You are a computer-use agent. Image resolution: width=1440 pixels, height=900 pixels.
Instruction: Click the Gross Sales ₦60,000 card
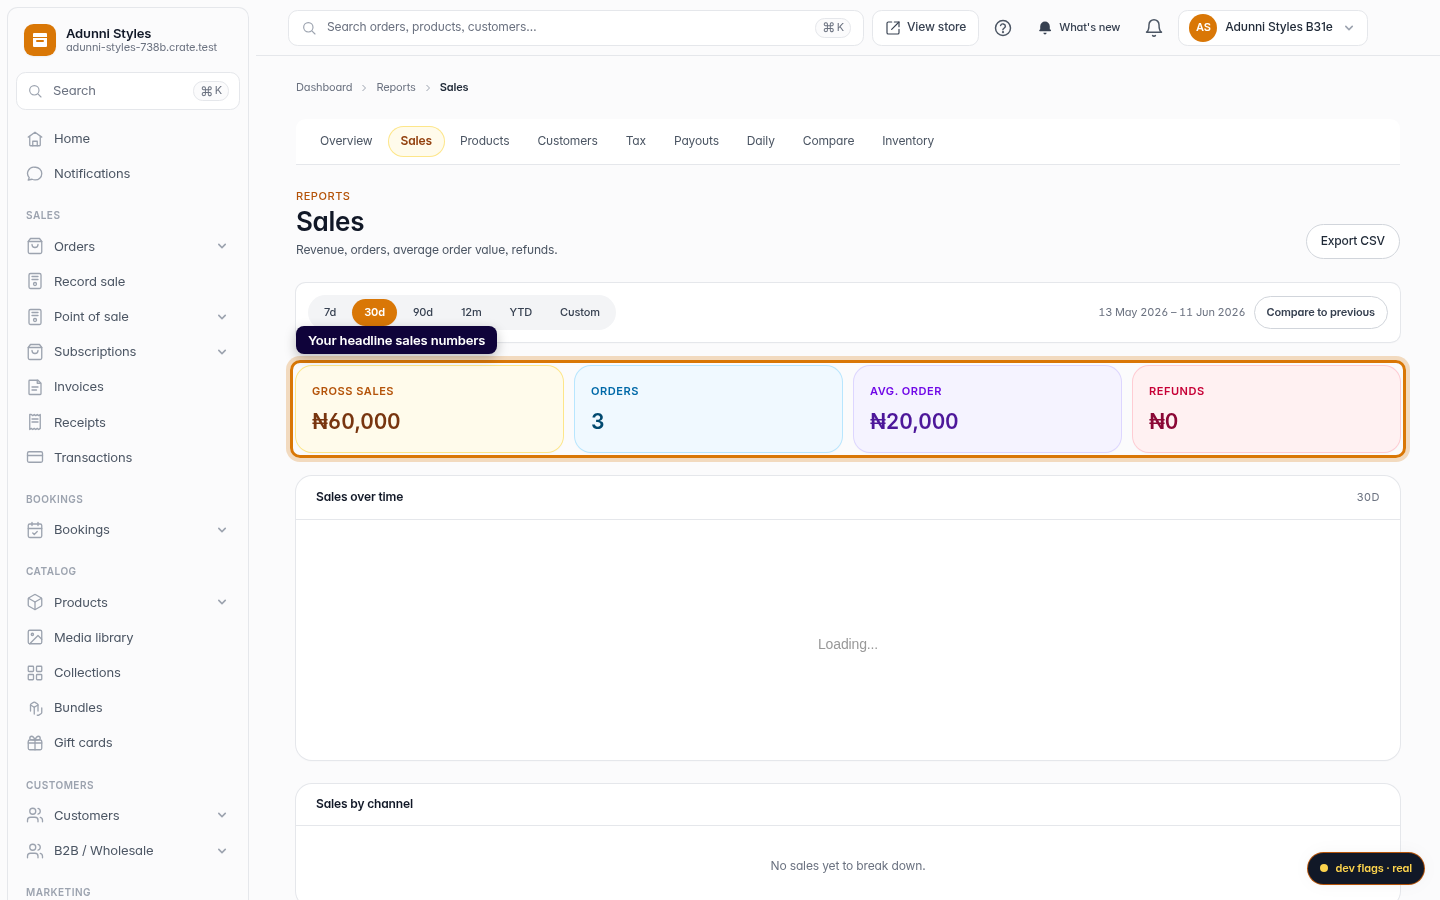point(429,409)
